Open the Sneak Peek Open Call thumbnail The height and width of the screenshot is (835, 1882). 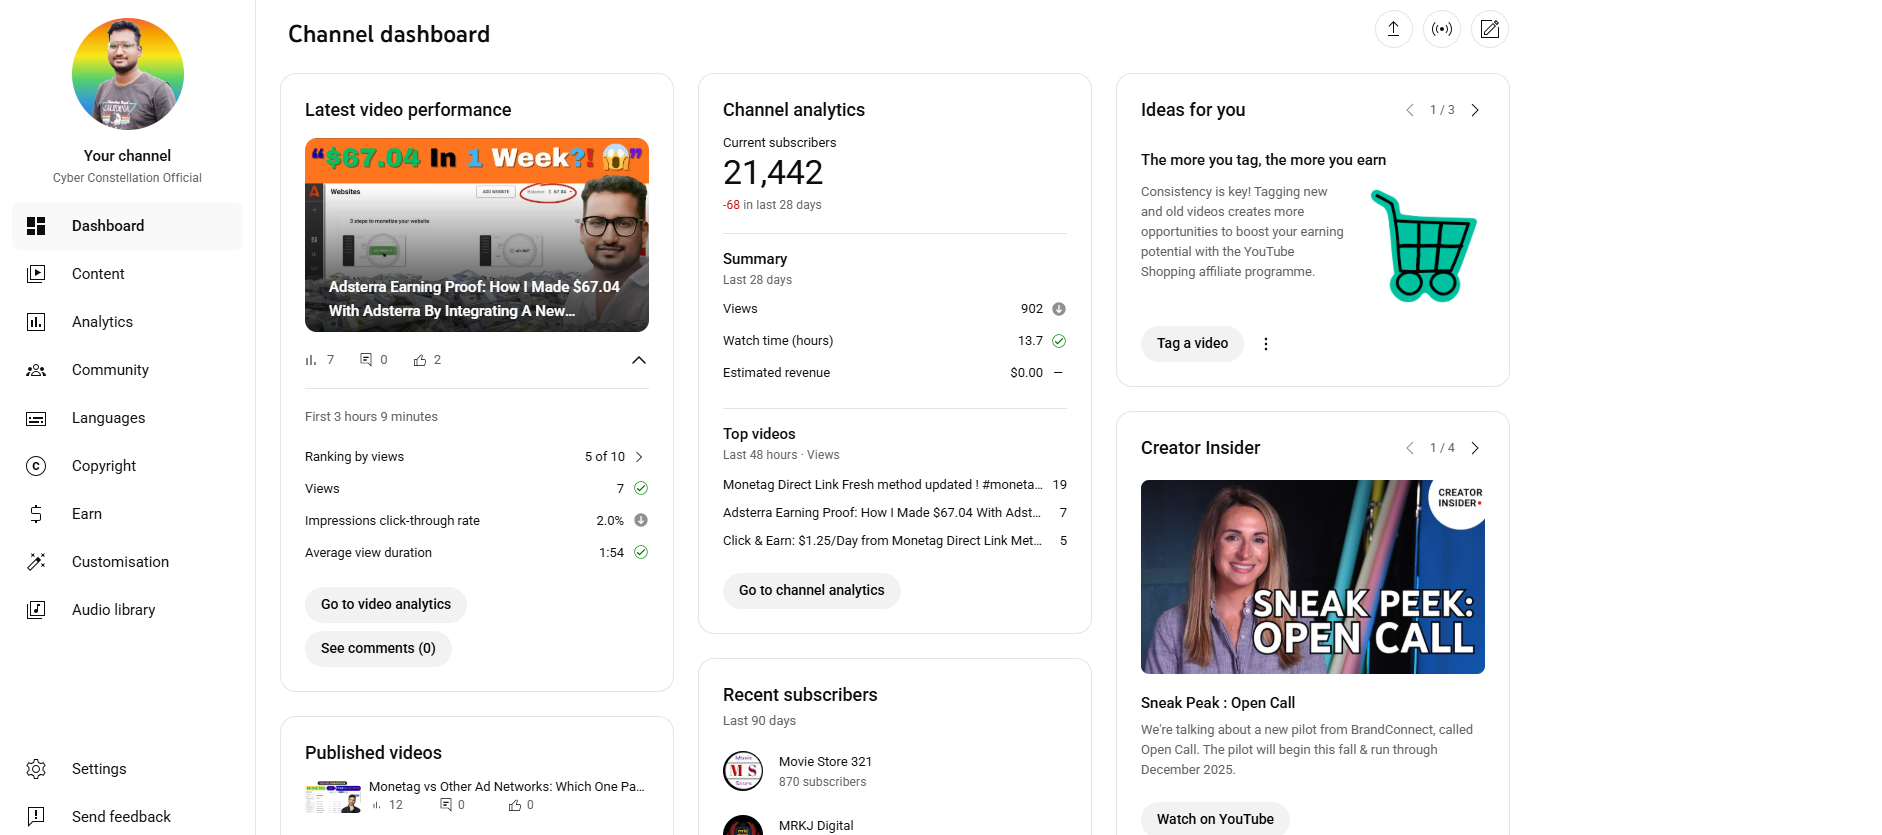[x=1312, y=577]
